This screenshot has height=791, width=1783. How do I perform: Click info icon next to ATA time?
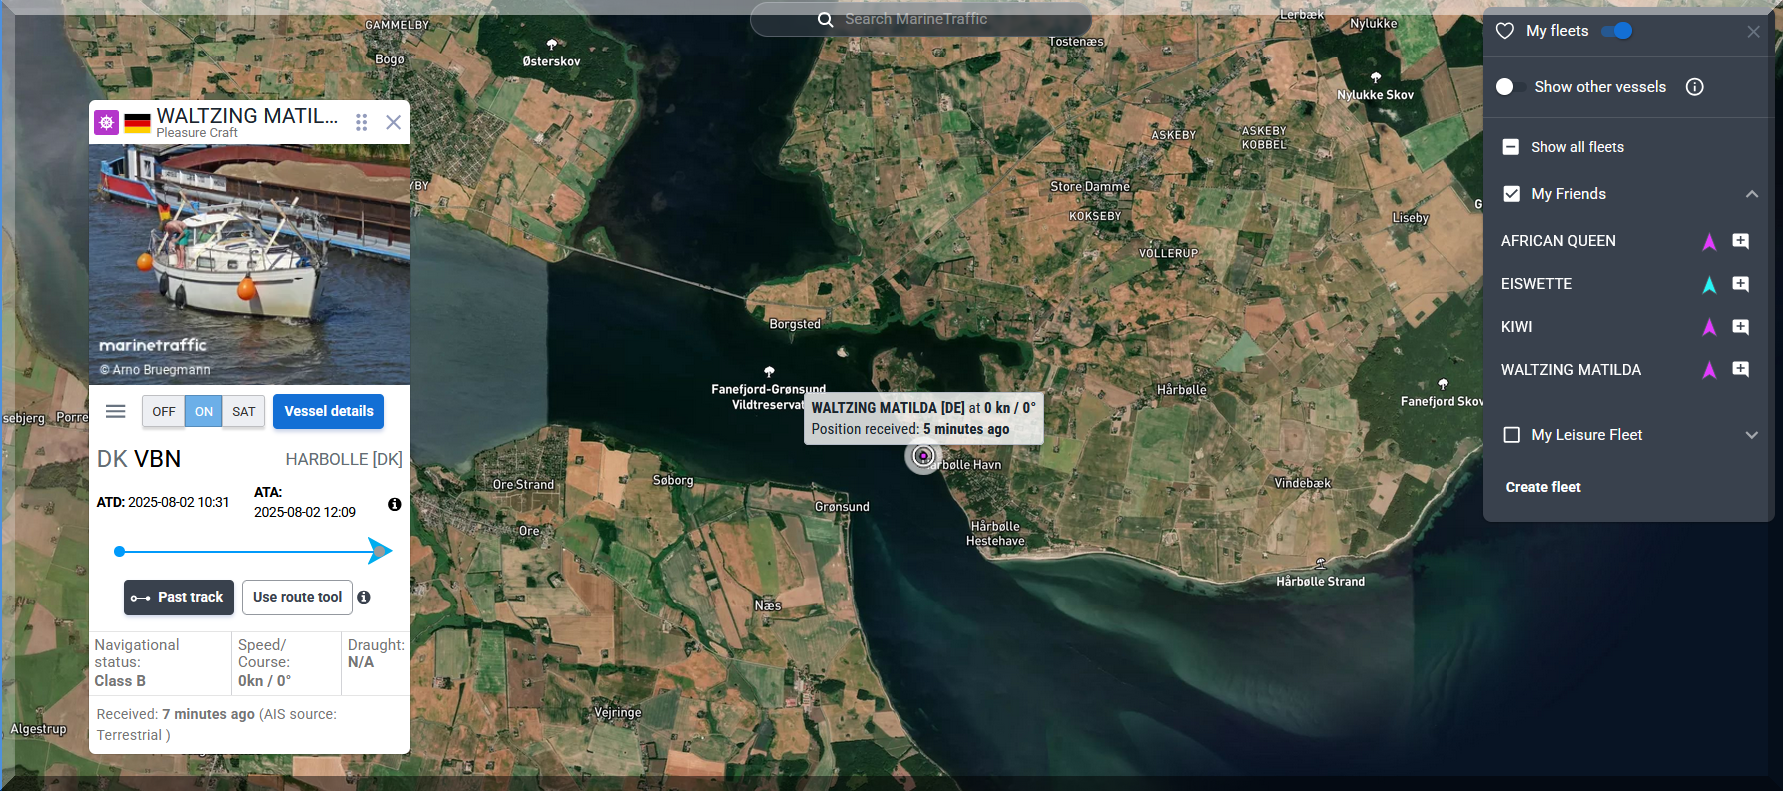395,504
